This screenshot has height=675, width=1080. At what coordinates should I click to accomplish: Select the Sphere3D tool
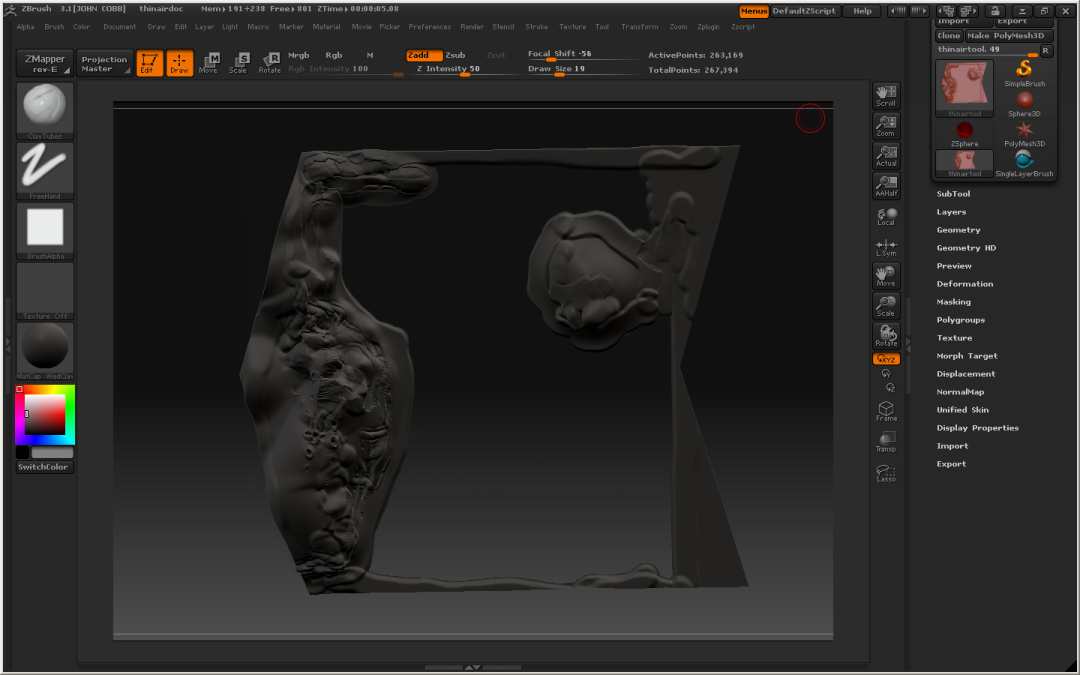(1024, 103)
